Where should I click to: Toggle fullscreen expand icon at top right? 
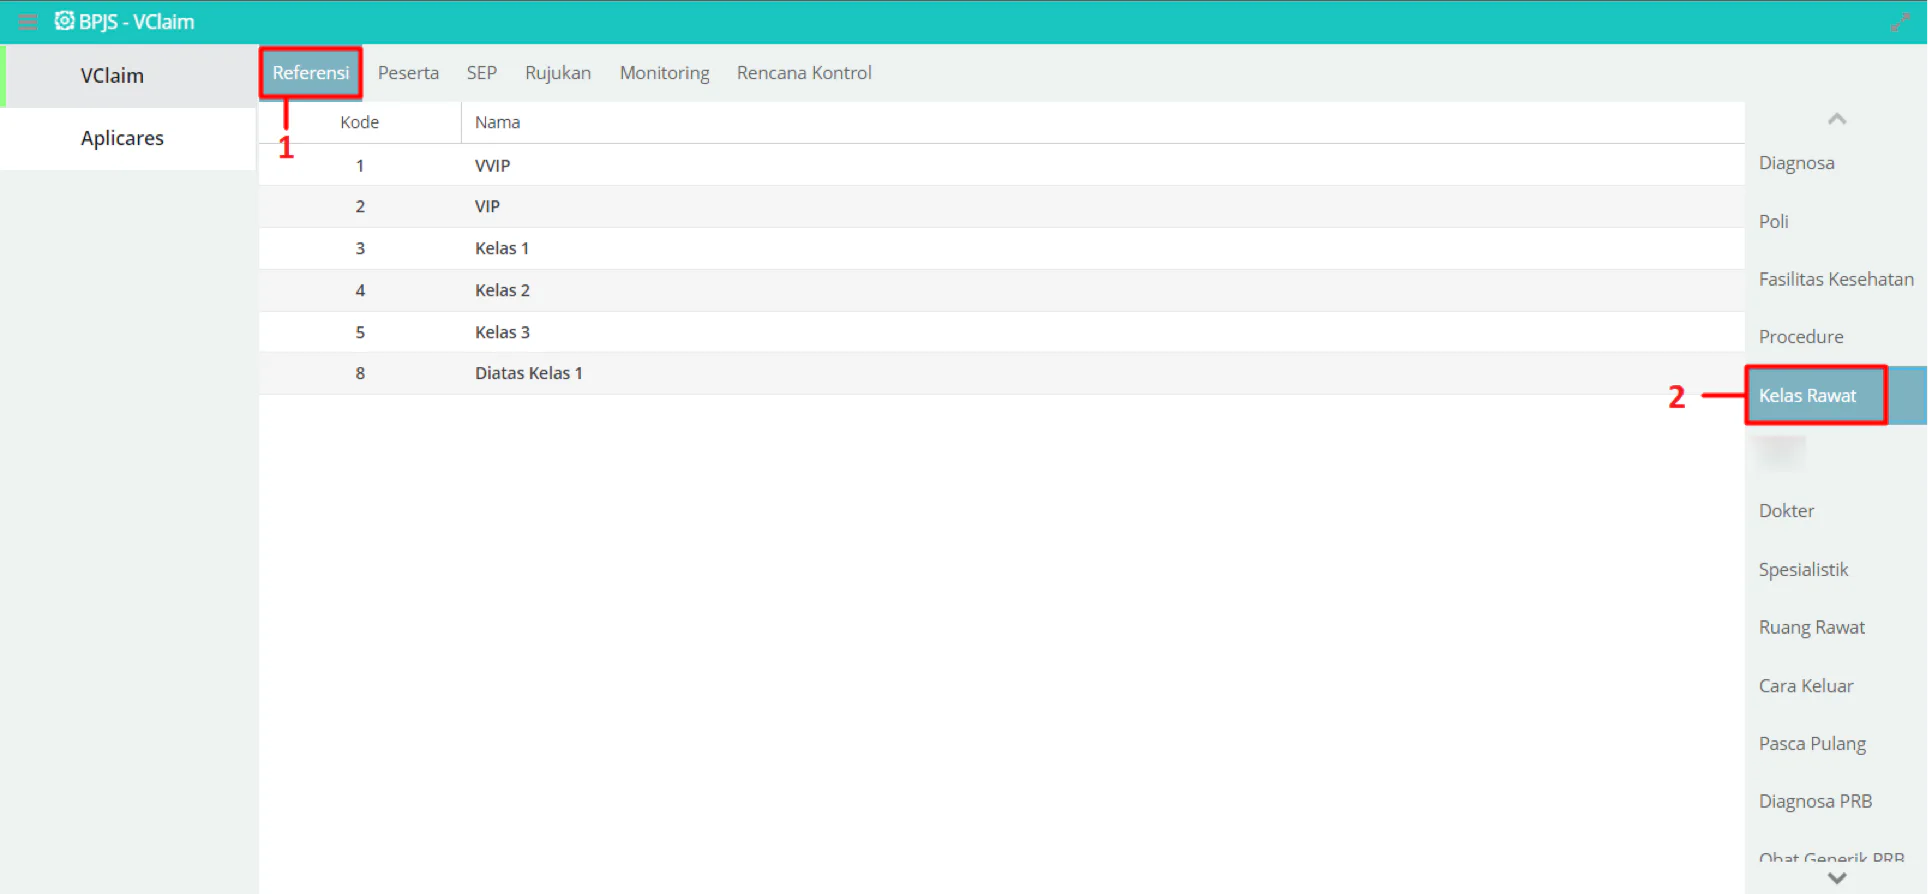[1900, 22]
